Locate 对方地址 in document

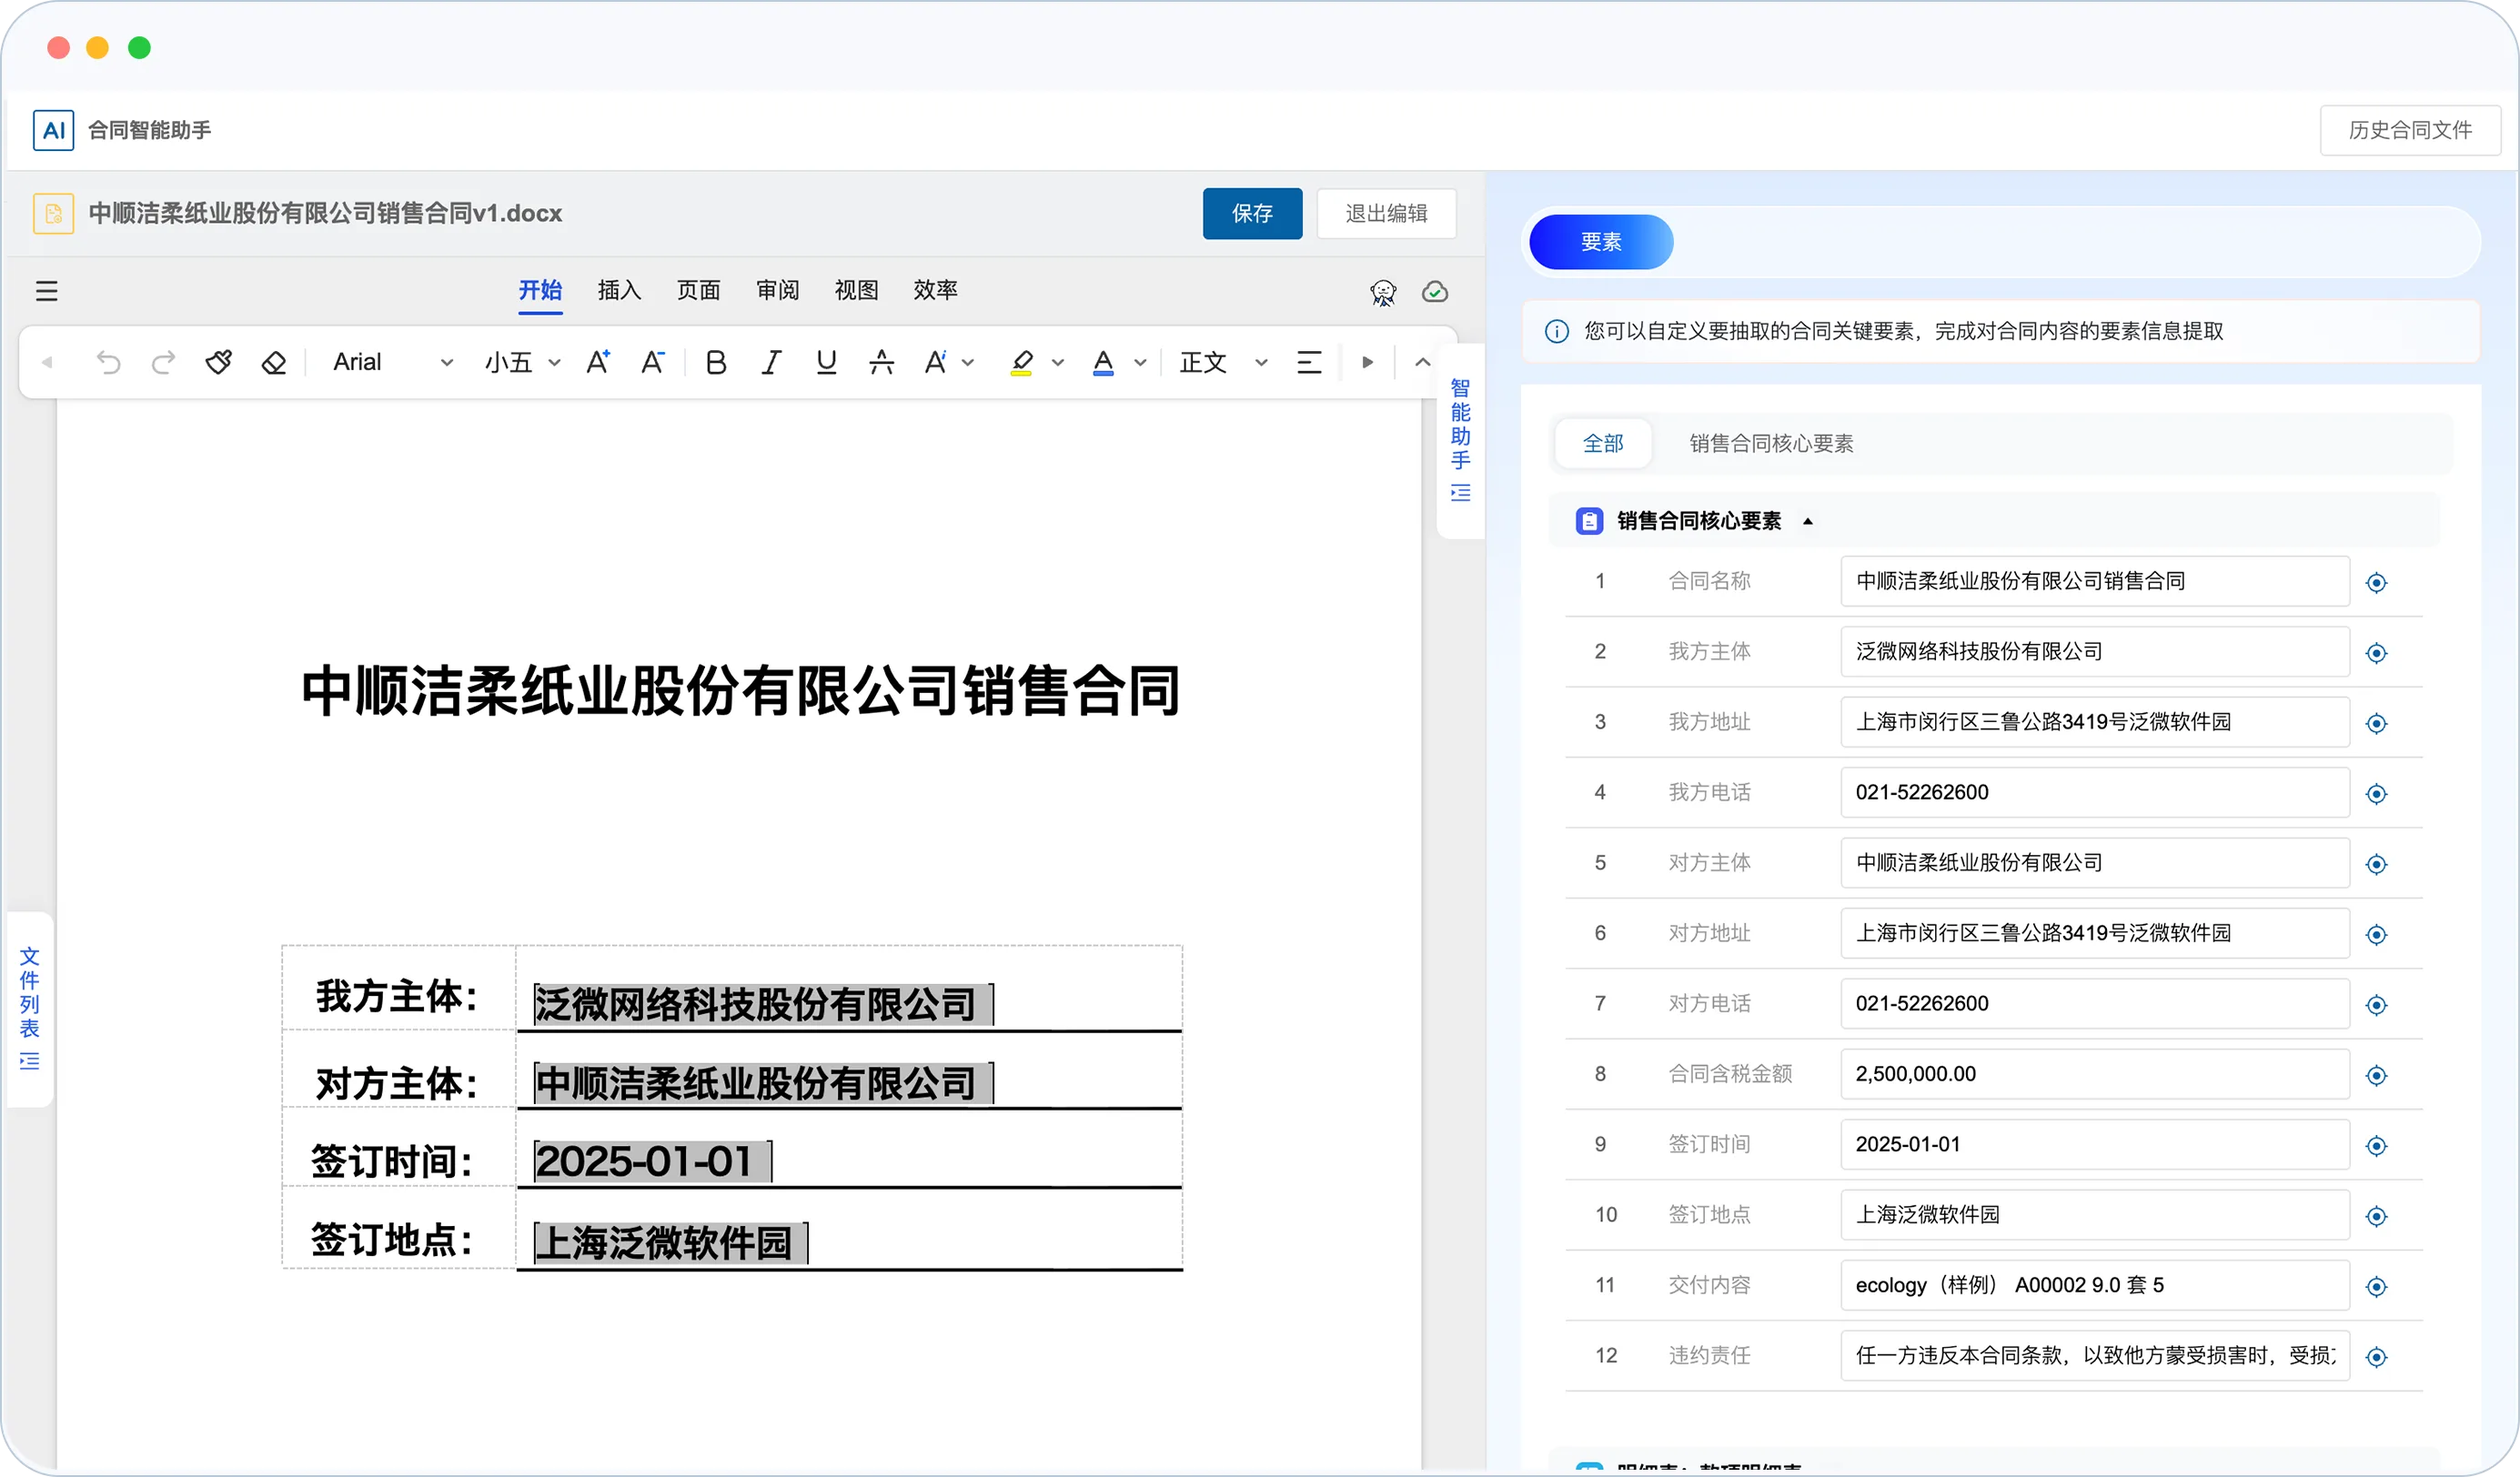(x=2376, y=935)
